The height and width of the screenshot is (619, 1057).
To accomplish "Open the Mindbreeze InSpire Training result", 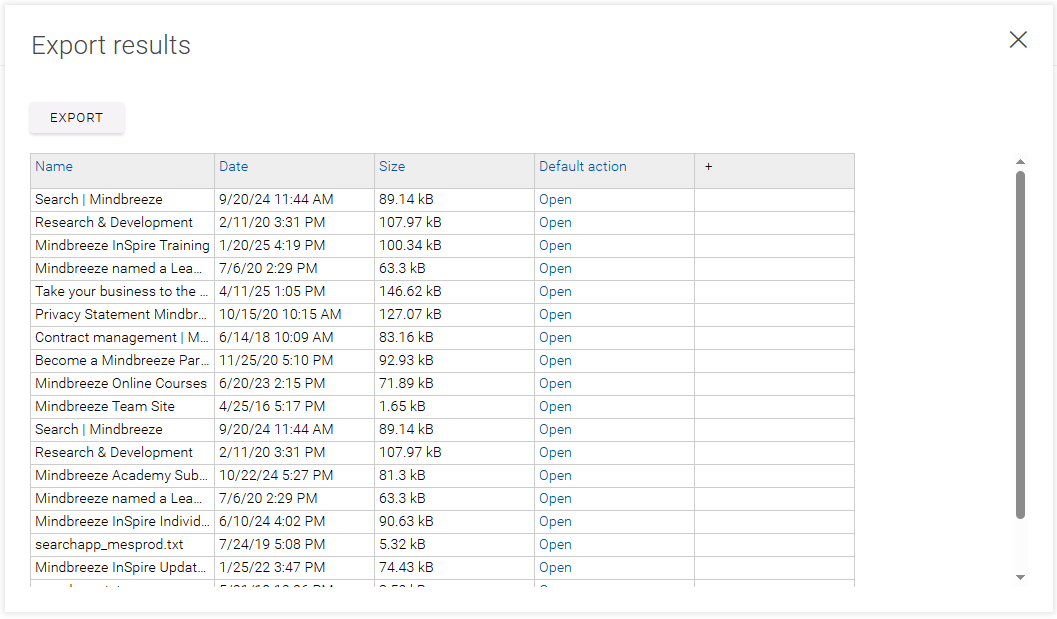I will point(555,245).
